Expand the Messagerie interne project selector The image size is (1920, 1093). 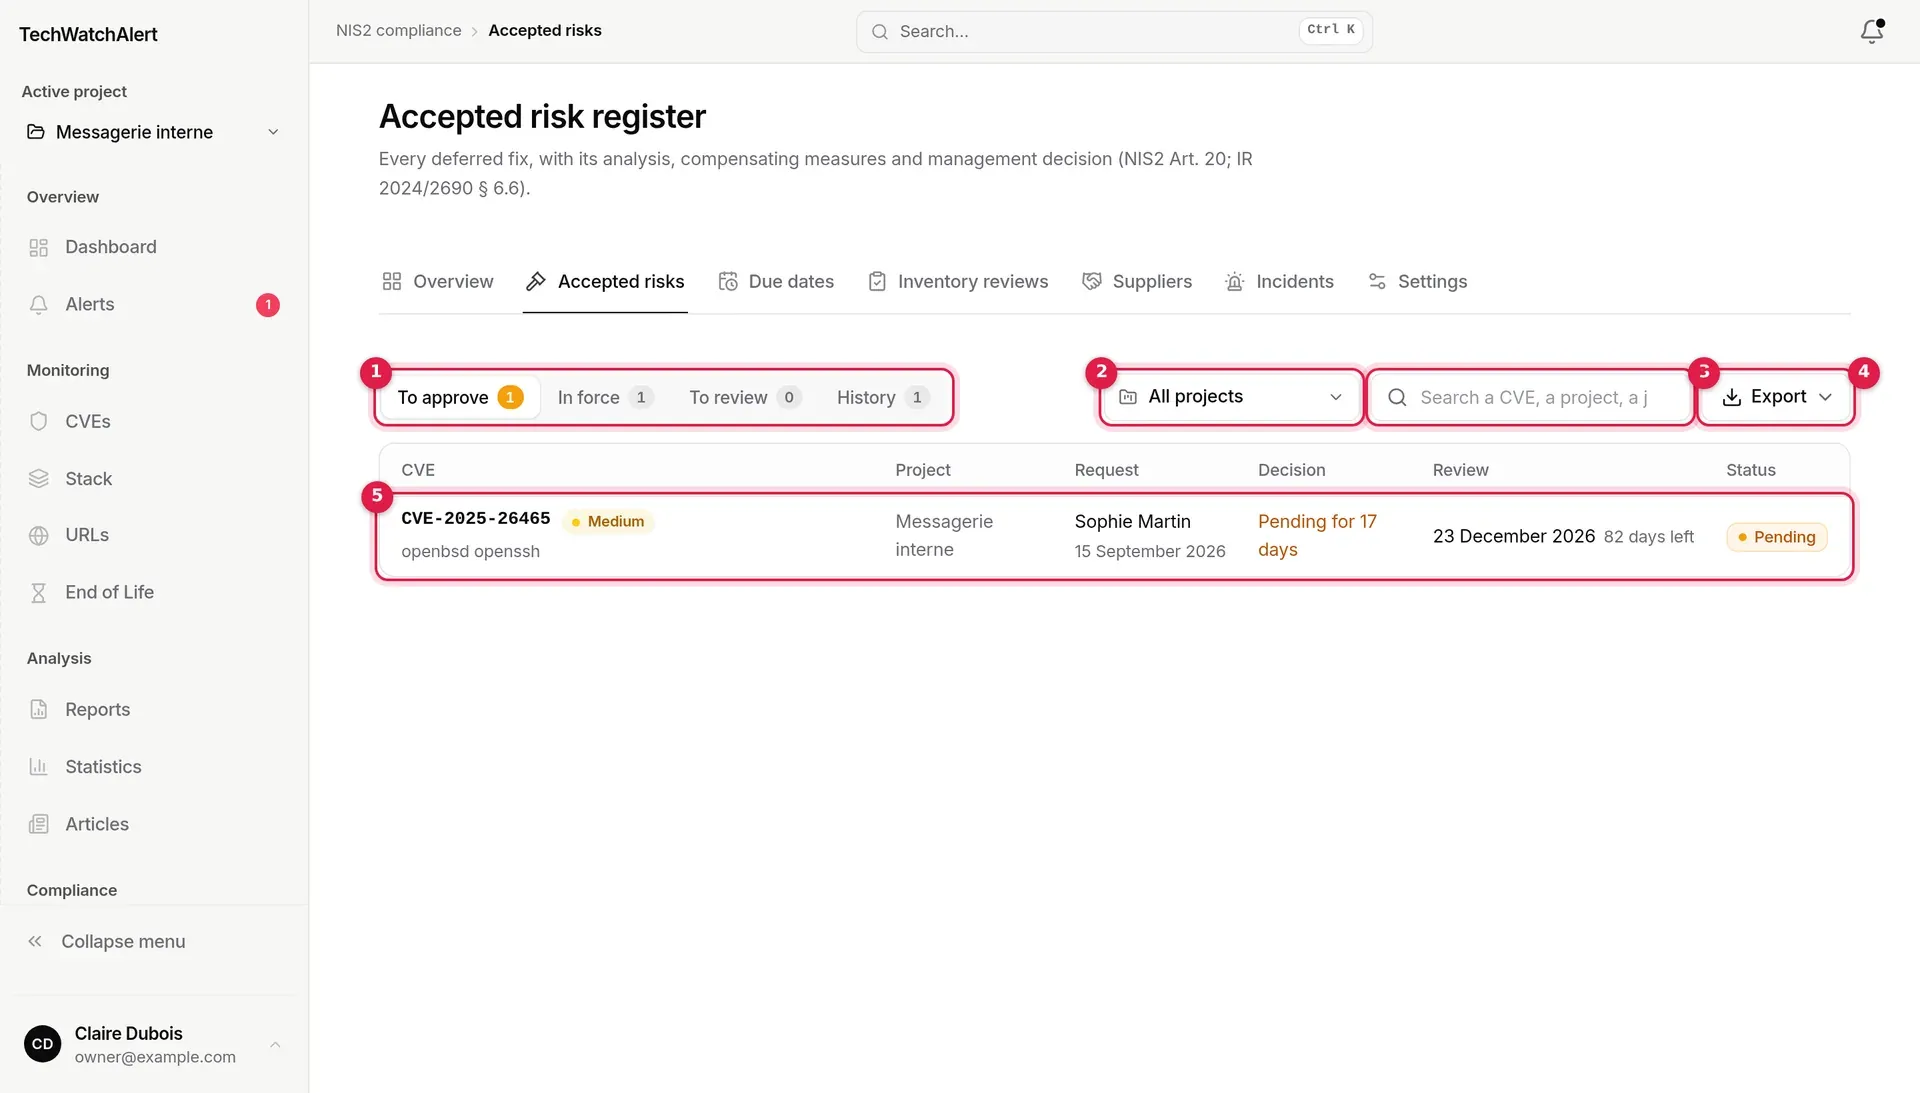[154, 132]
